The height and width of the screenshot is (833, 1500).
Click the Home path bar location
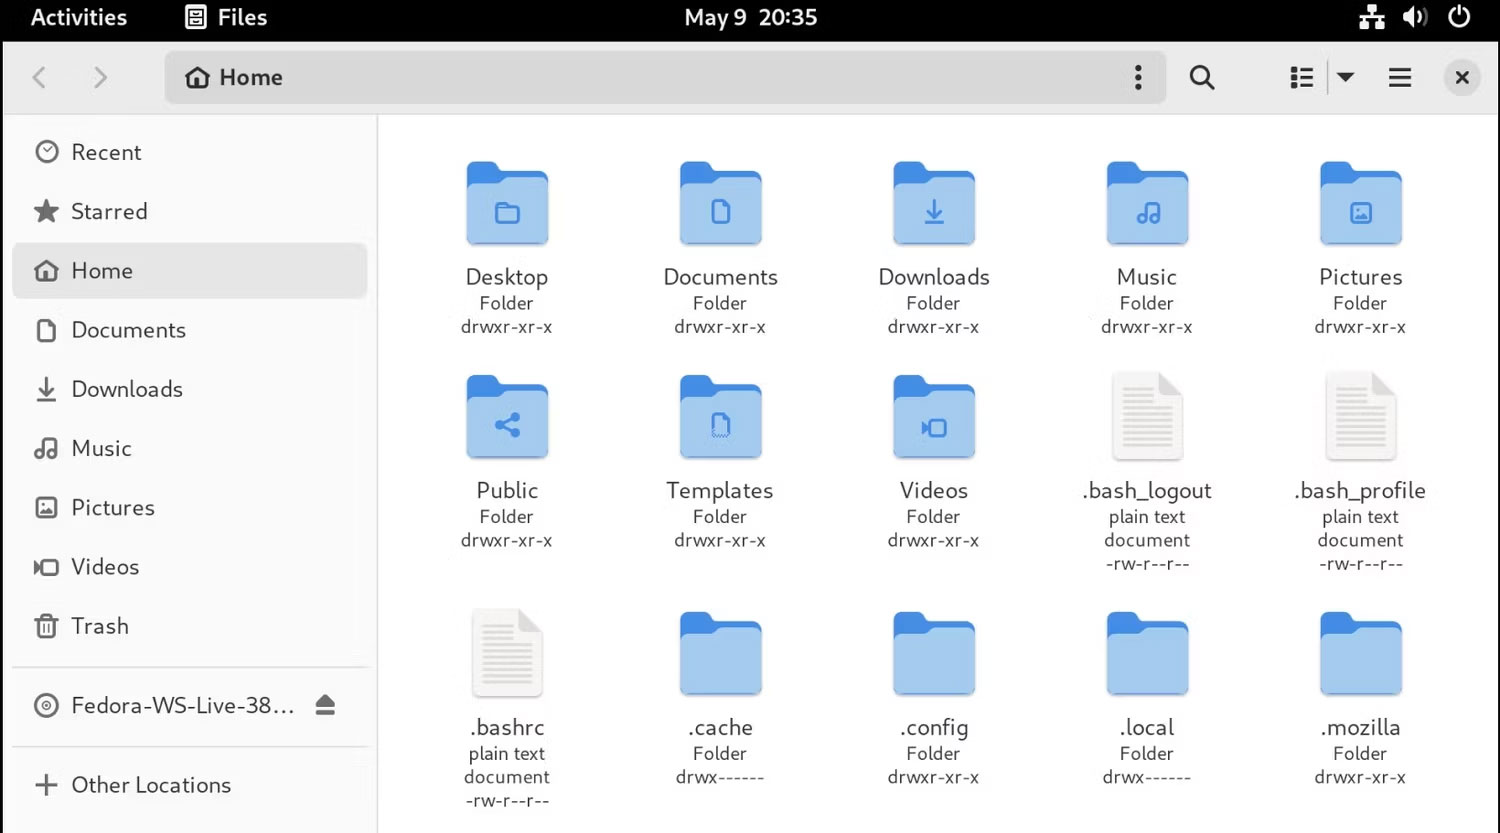[235, 77]
